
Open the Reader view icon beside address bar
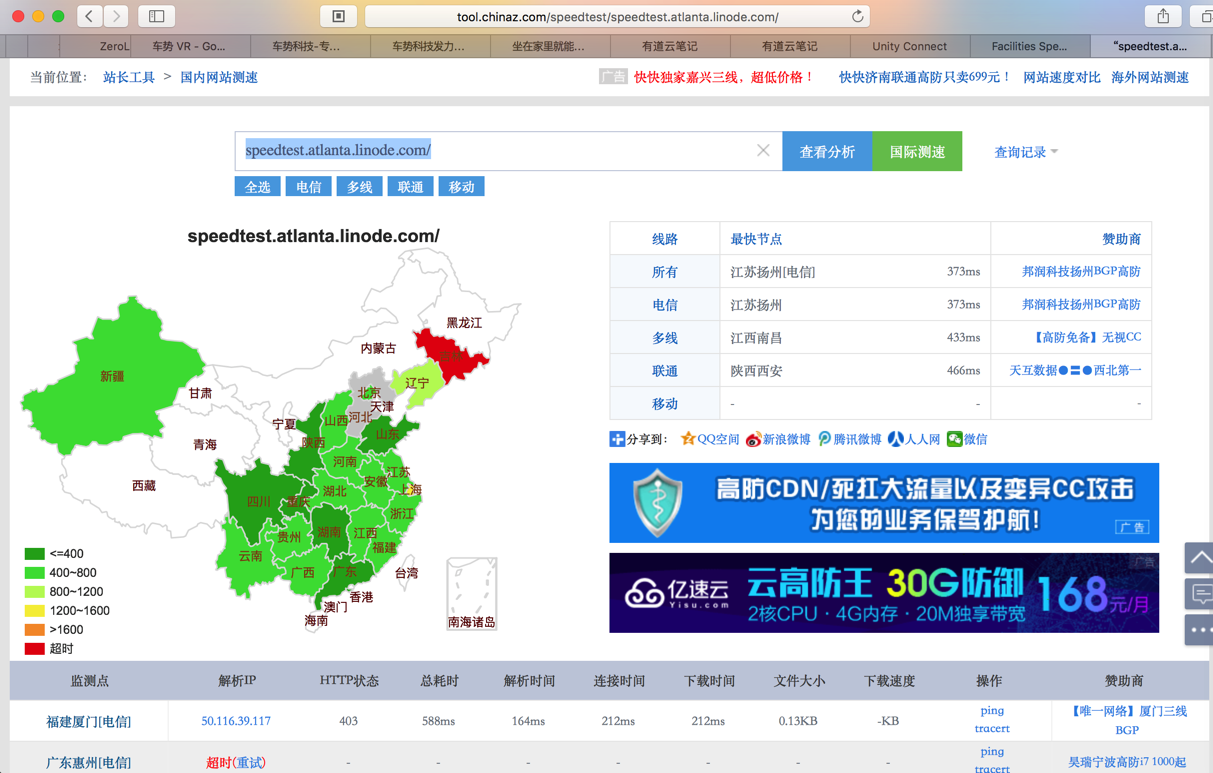(339, 16)
